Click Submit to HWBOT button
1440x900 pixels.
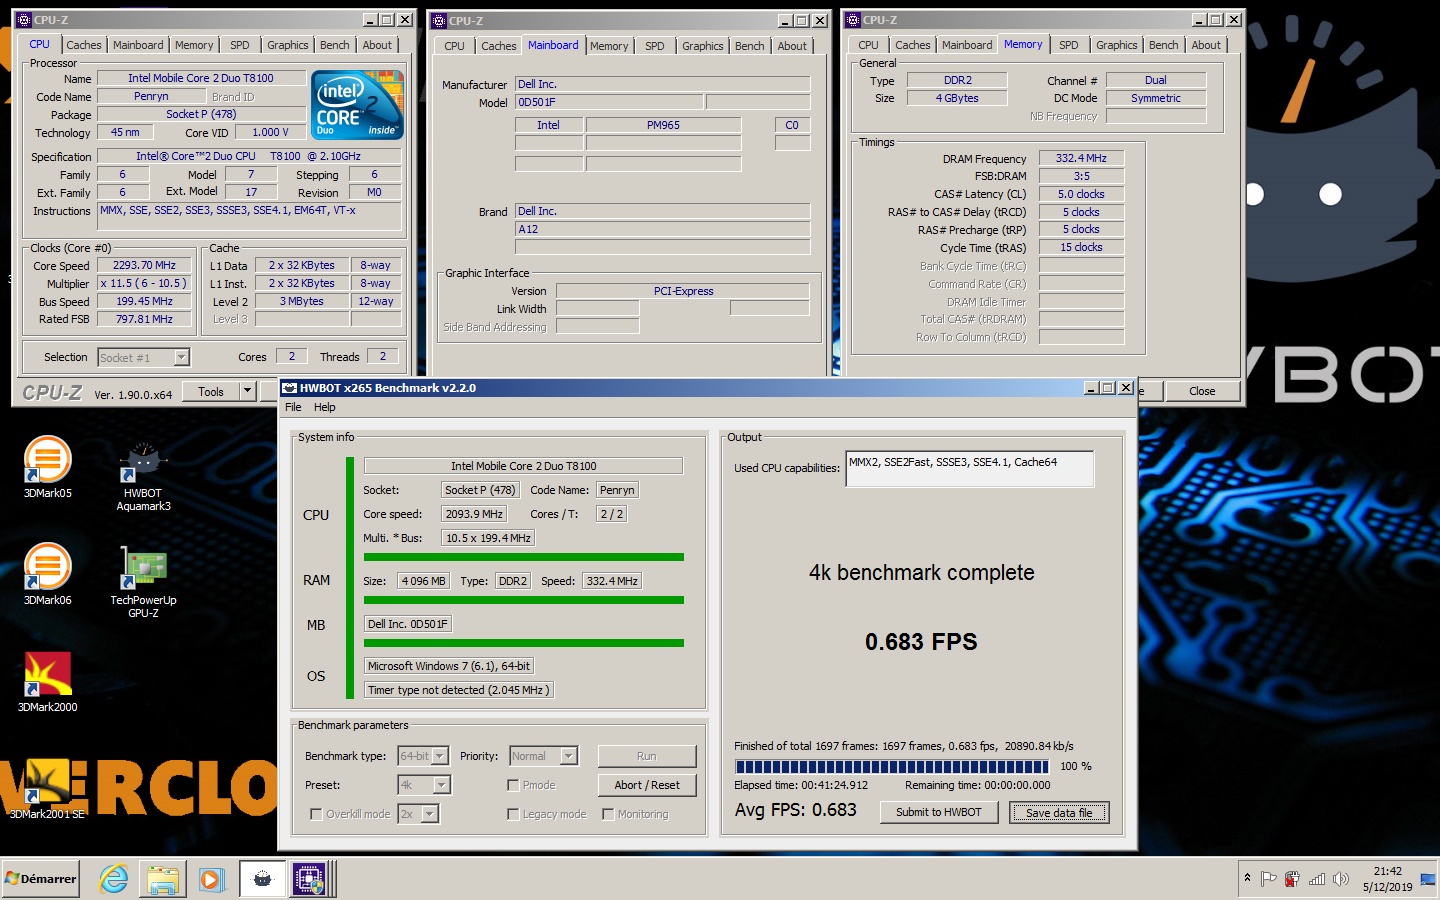click(938, 812)
